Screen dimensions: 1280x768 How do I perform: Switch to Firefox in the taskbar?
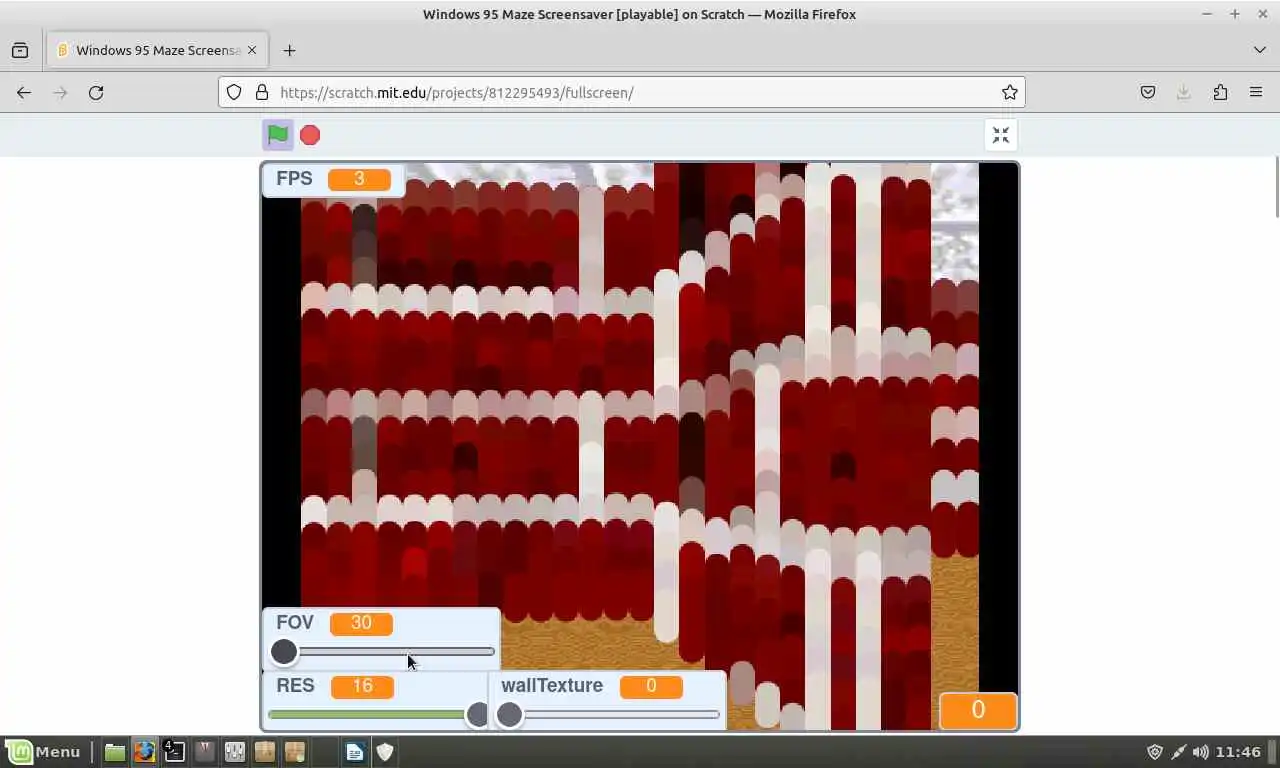pyautogui.click(x=145, y=752)
